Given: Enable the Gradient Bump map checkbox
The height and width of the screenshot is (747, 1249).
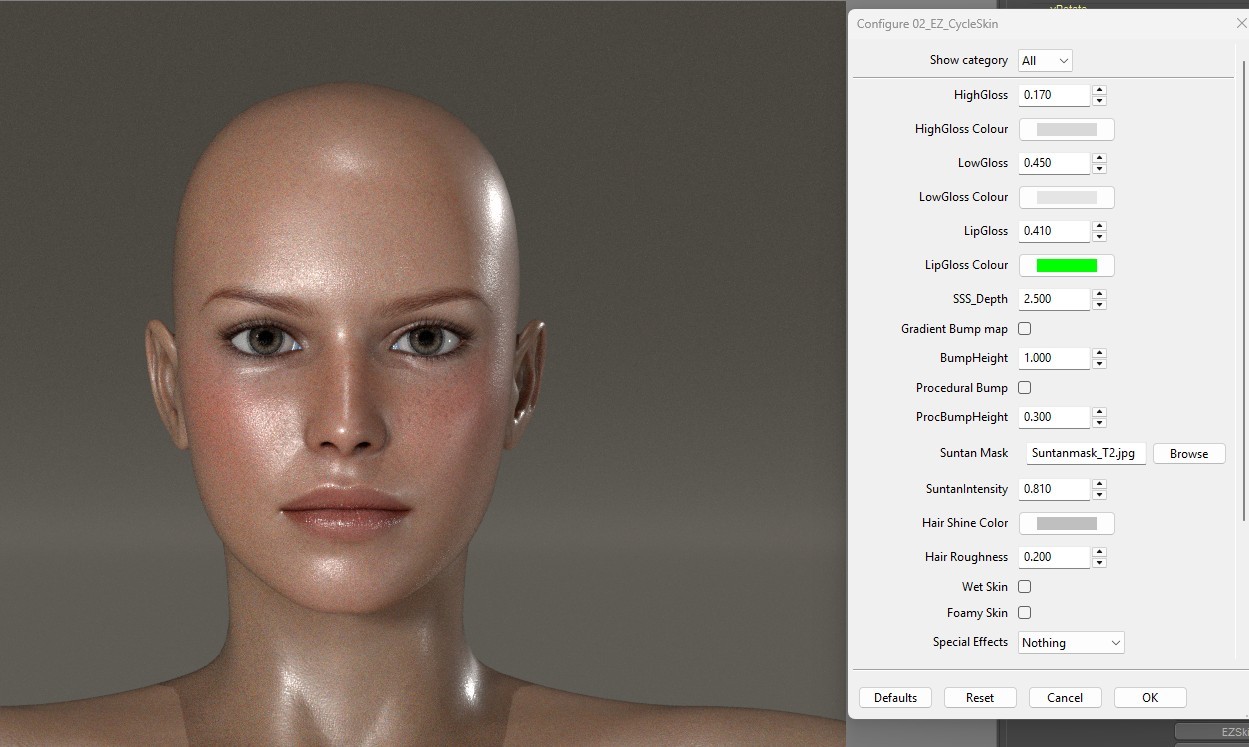Looking at the screenshot, I should point(1024,328).
